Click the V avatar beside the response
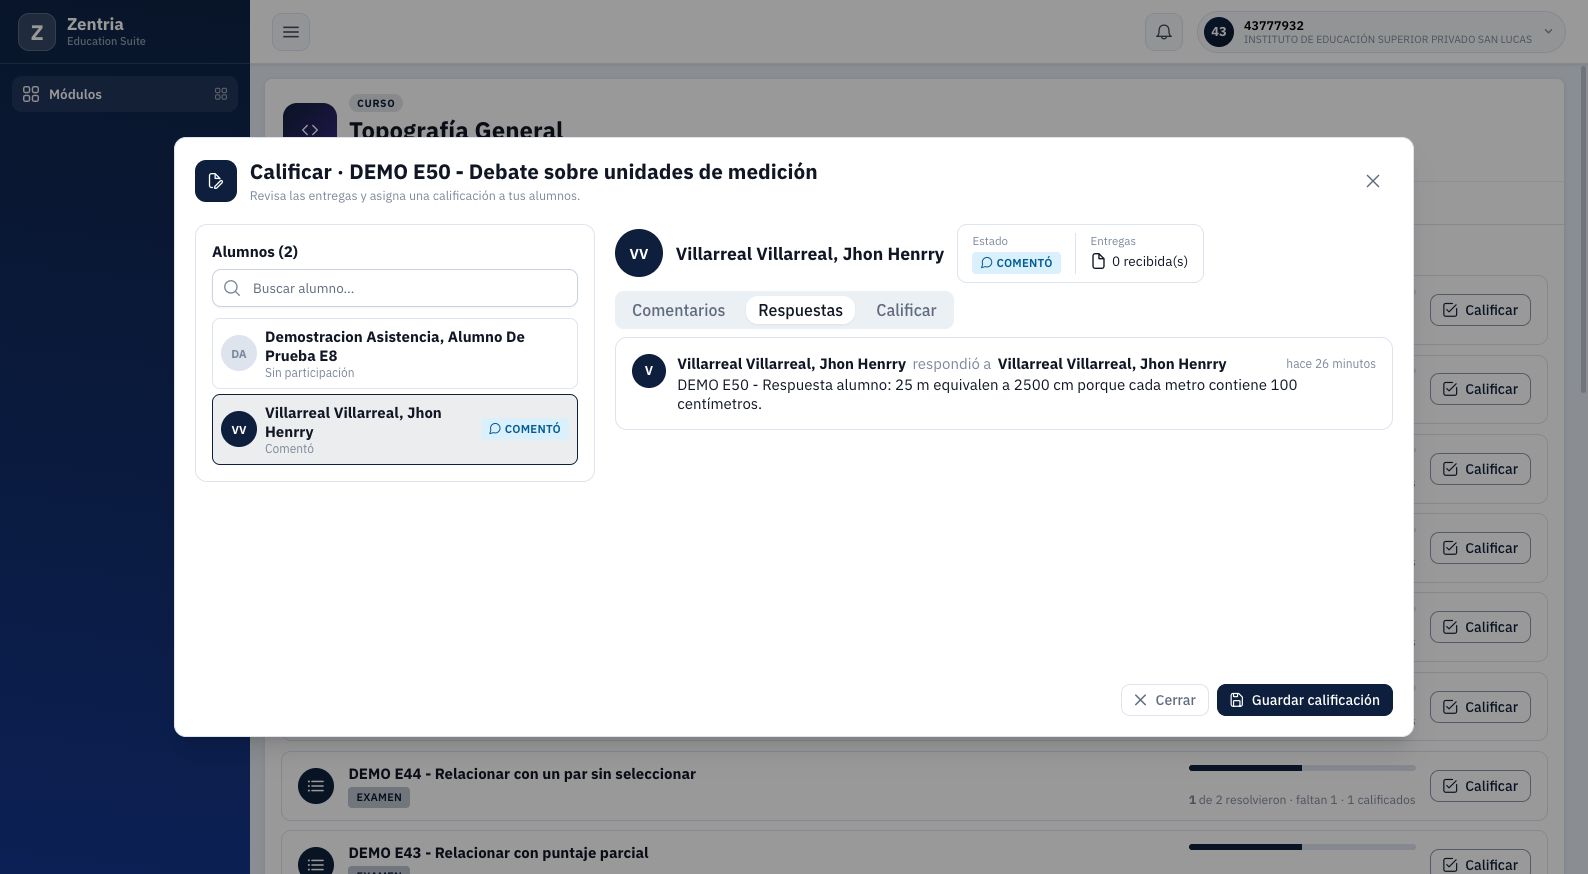This screenshot has width=1588, height=874. [649, 371]
